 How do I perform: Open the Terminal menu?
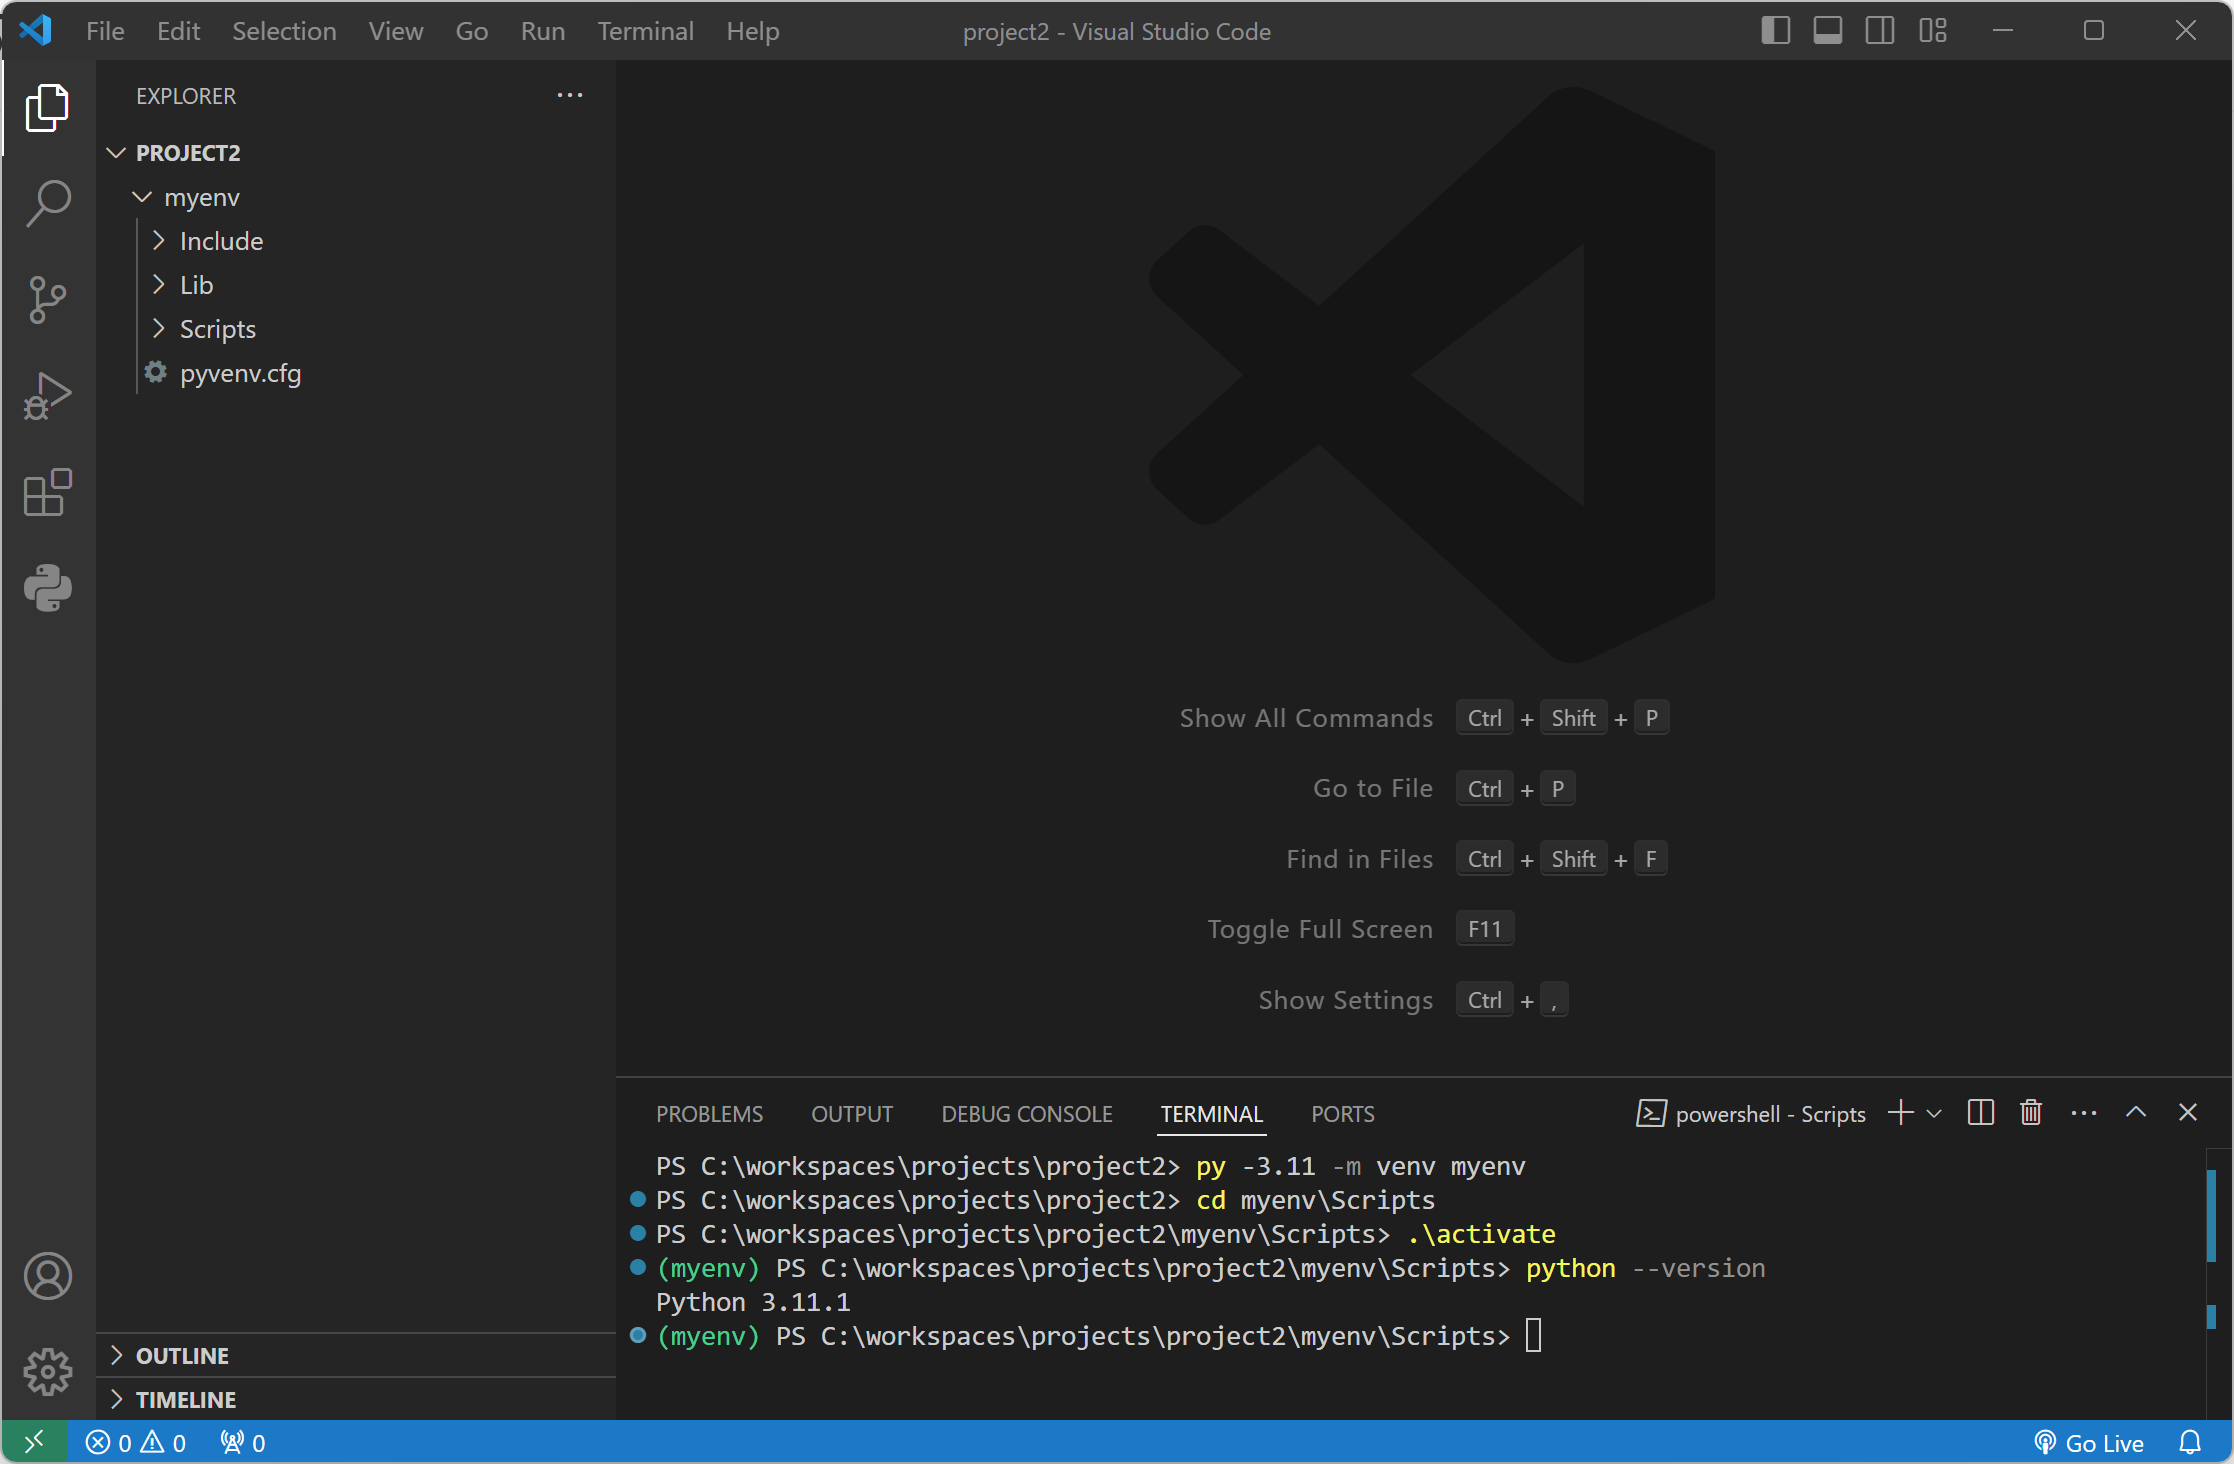click(x=645, y=31)
